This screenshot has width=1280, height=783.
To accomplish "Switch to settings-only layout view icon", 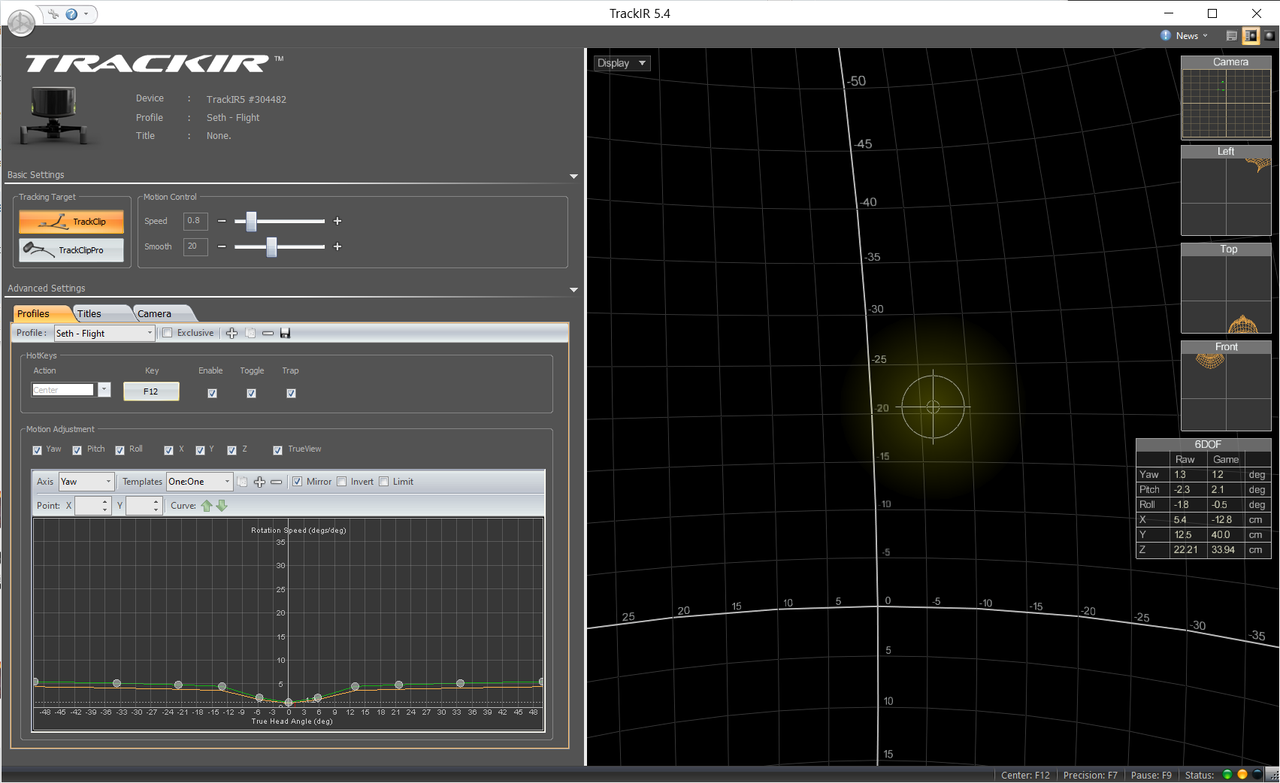I will (1232, 36).
